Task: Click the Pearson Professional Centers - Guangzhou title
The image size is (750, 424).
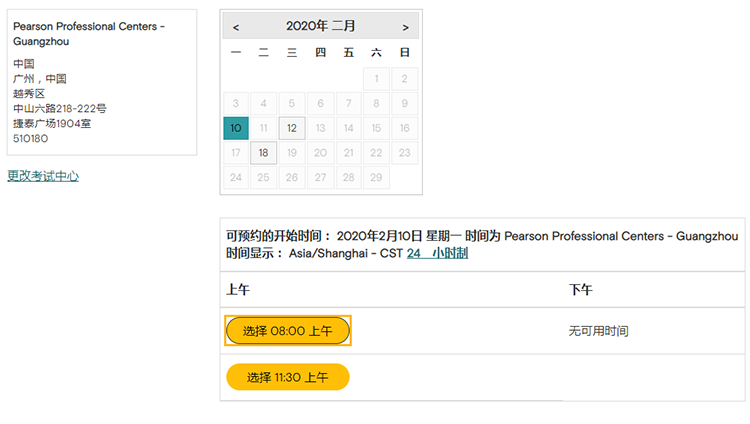Action: pos(89,33)
